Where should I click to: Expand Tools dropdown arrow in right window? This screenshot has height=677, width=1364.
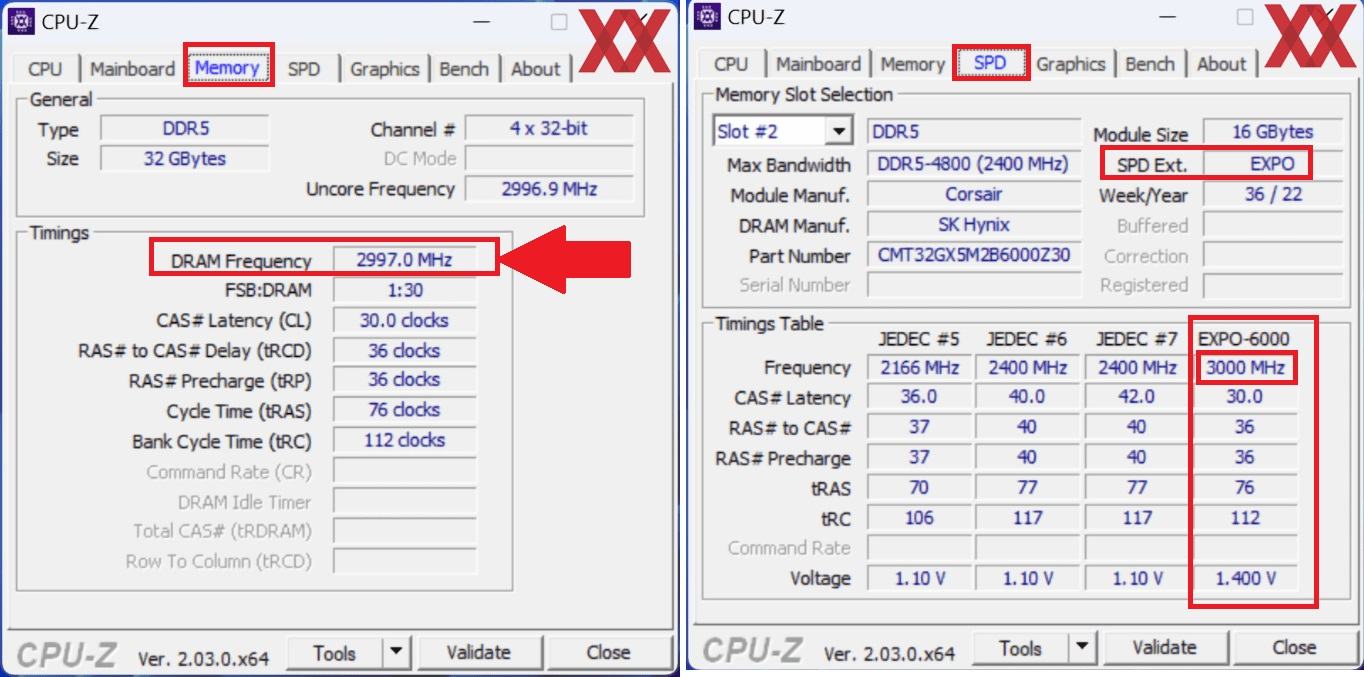click(1083, 648)
